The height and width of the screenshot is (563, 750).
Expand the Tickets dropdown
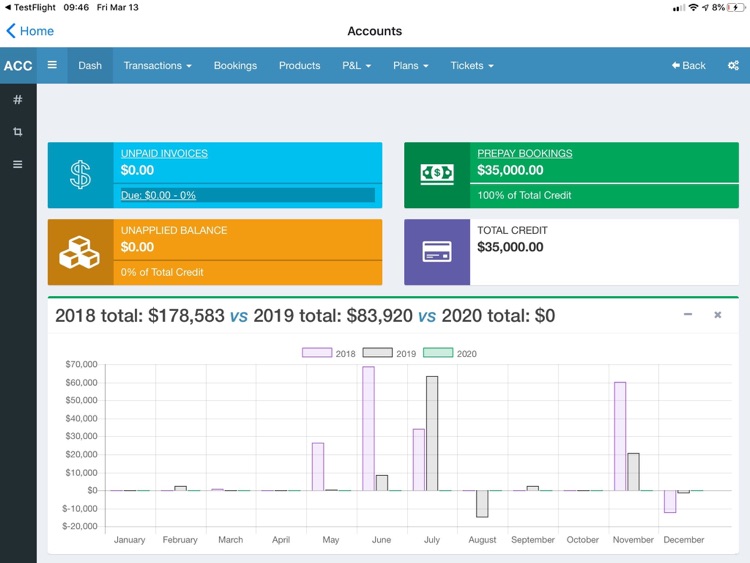472,66
